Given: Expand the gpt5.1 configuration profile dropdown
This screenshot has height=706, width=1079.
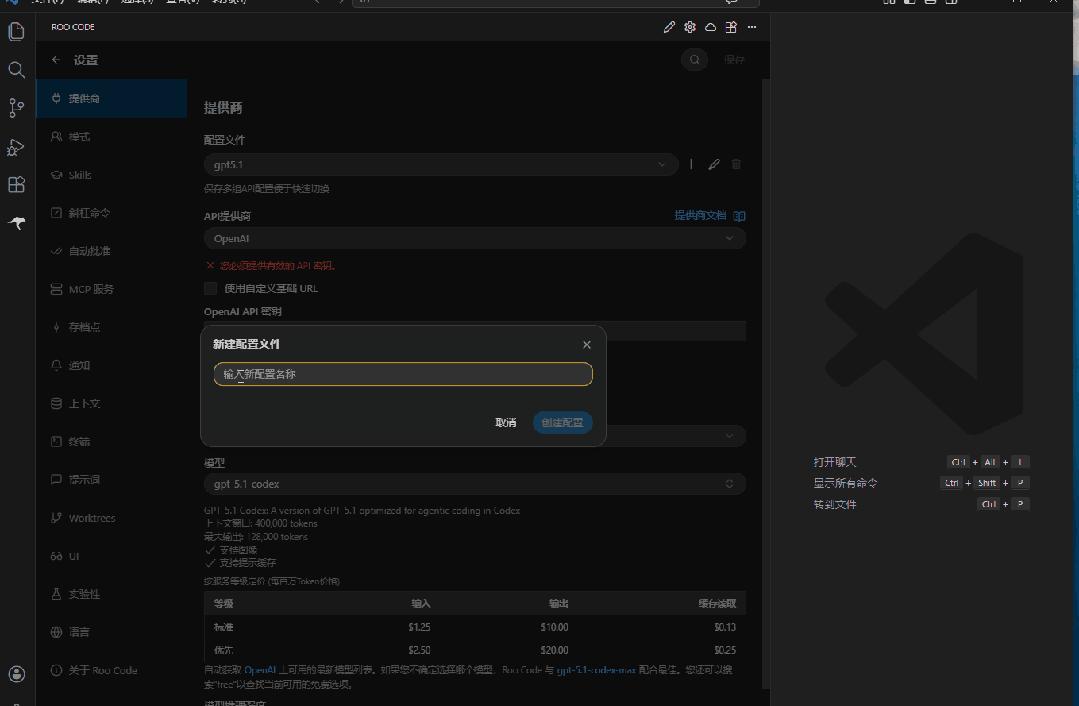Looking at the screenshot, I should click(441, 164).
